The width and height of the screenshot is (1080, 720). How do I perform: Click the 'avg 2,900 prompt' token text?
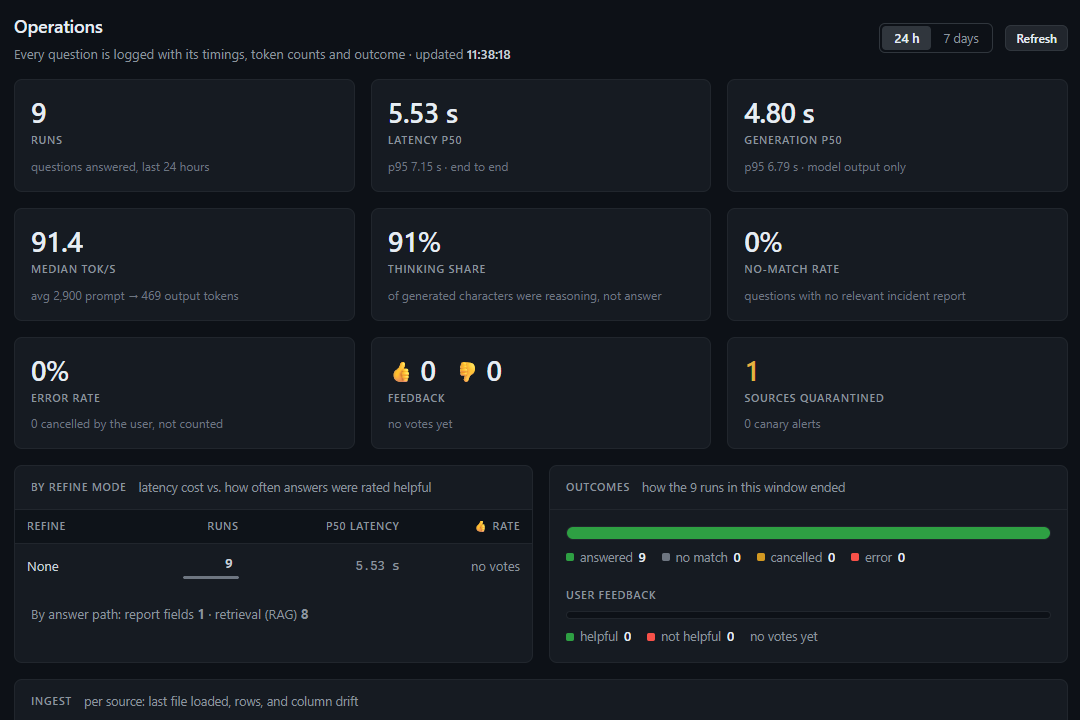point(78,296)
